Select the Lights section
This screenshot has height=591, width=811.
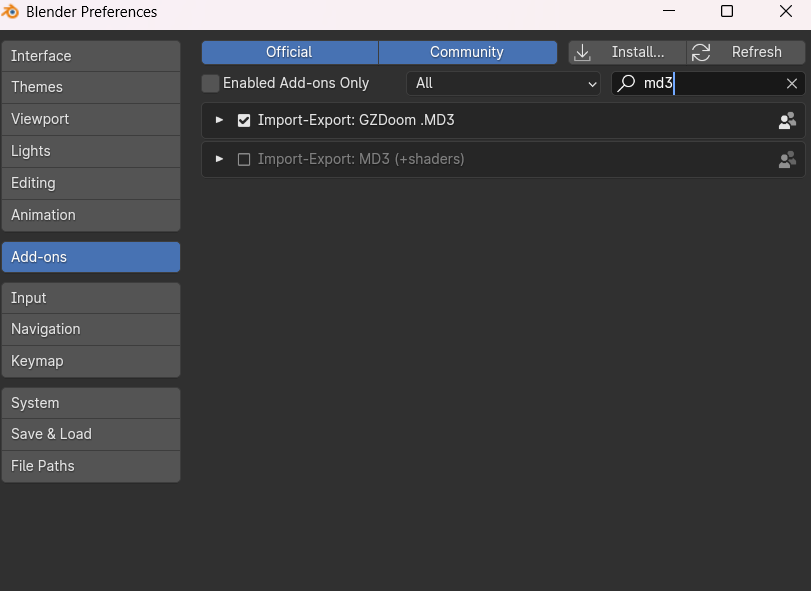91,151
